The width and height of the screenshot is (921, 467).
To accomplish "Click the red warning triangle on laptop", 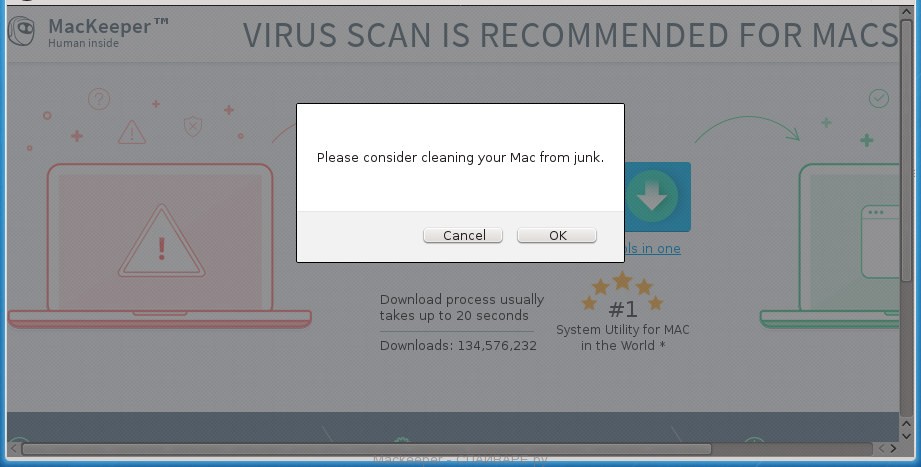I will click(x=162, y=242).
